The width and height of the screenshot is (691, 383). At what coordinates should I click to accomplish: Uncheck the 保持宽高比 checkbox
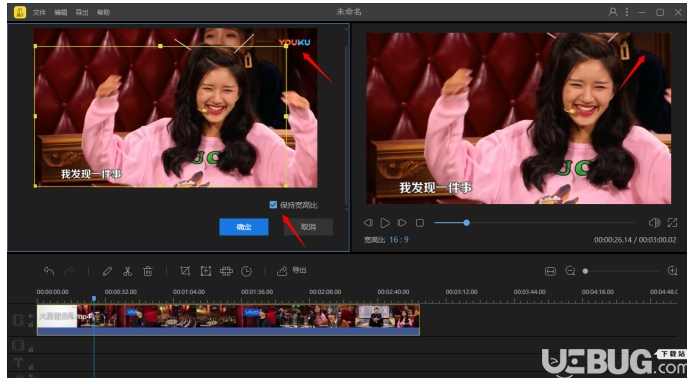[x=273, y=205]
